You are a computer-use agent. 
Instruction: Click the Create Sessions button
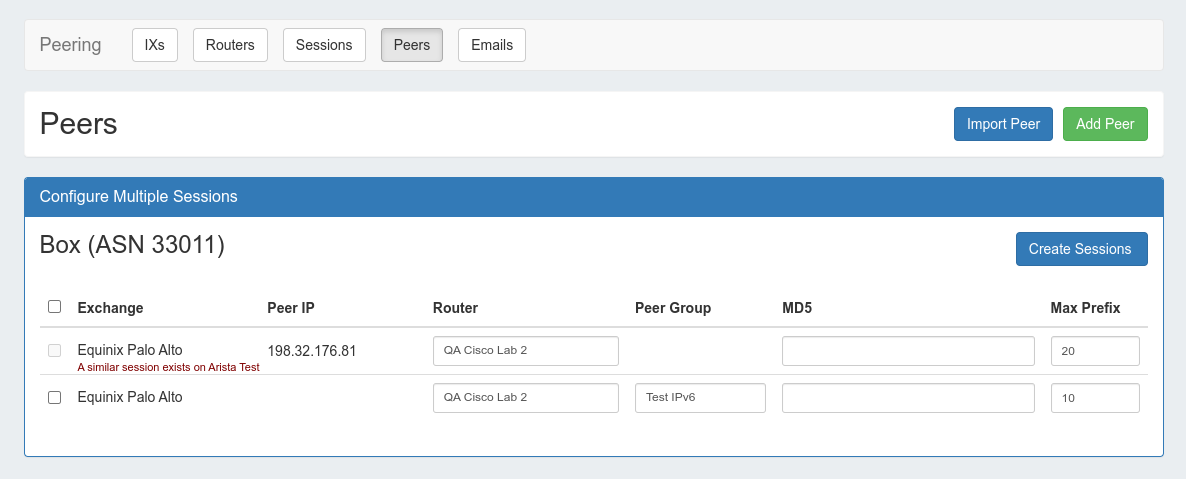click(x=1081, y=249)
